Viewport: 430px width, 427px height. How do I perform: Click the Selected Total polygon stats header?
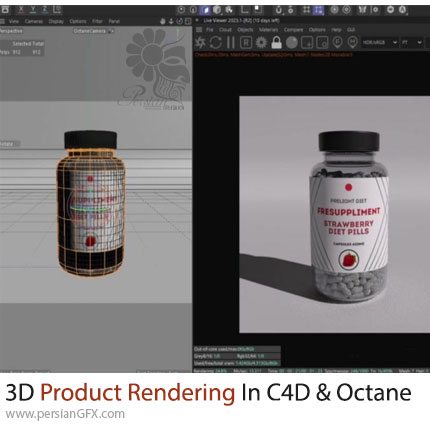[28, 44]
